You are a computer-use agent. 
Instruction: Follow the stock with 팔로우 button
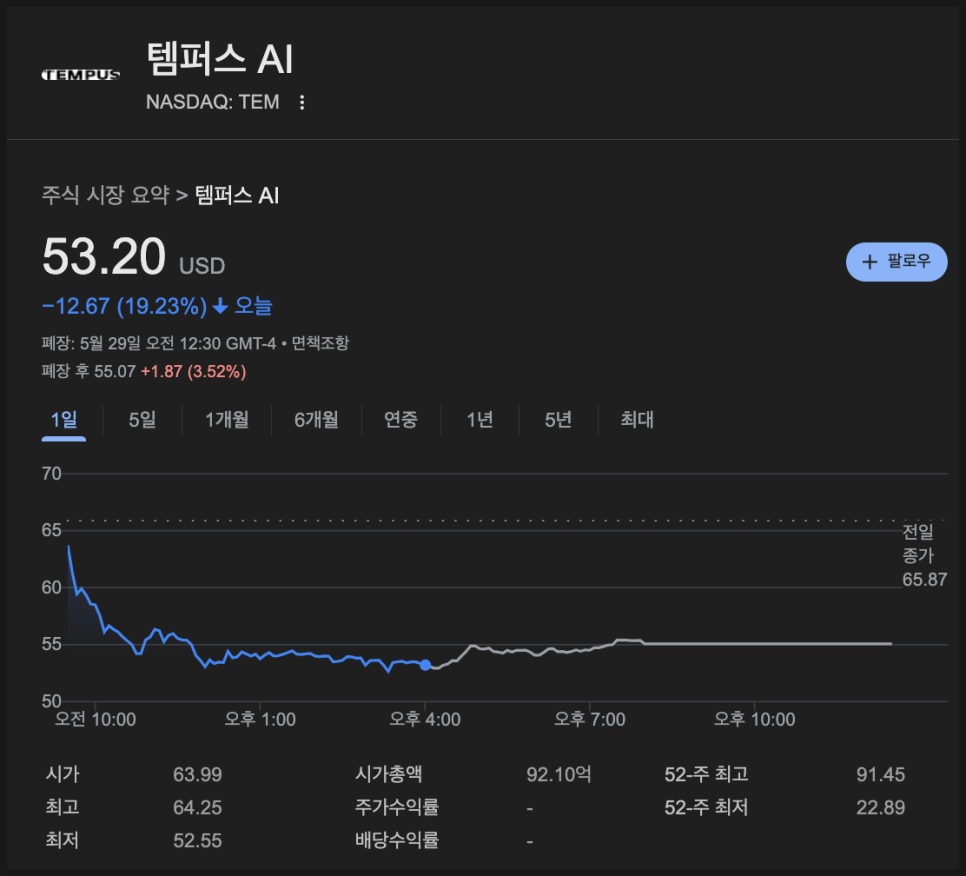896,262
